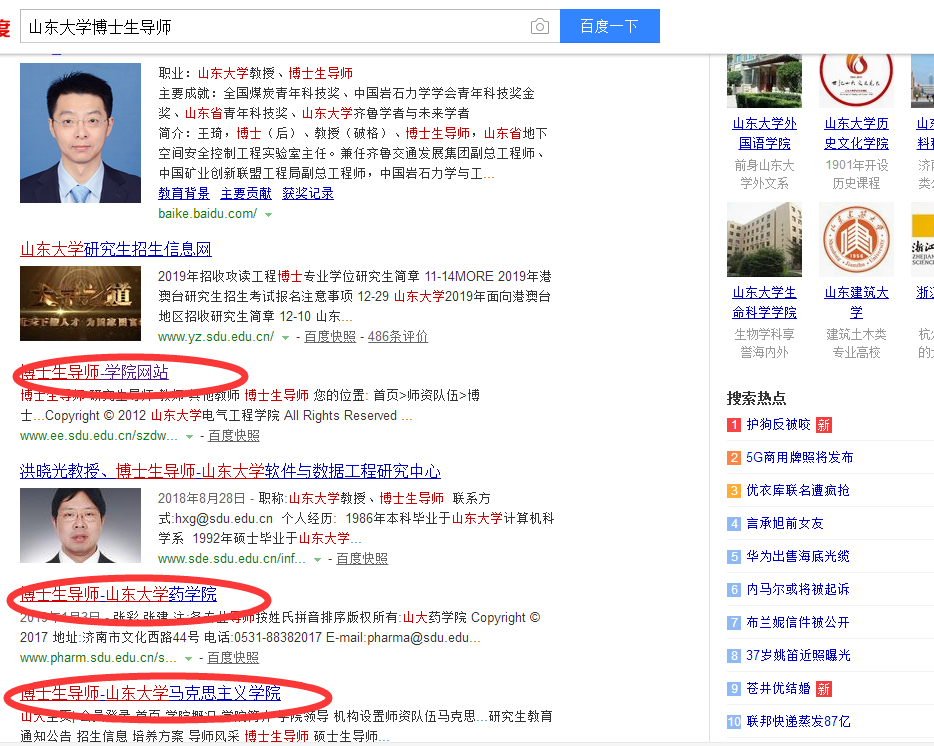Open 百度快照 for www.yz.sdu.edu.cn result
Viewport: 934px width, 746px height.
tap(330, 337)
